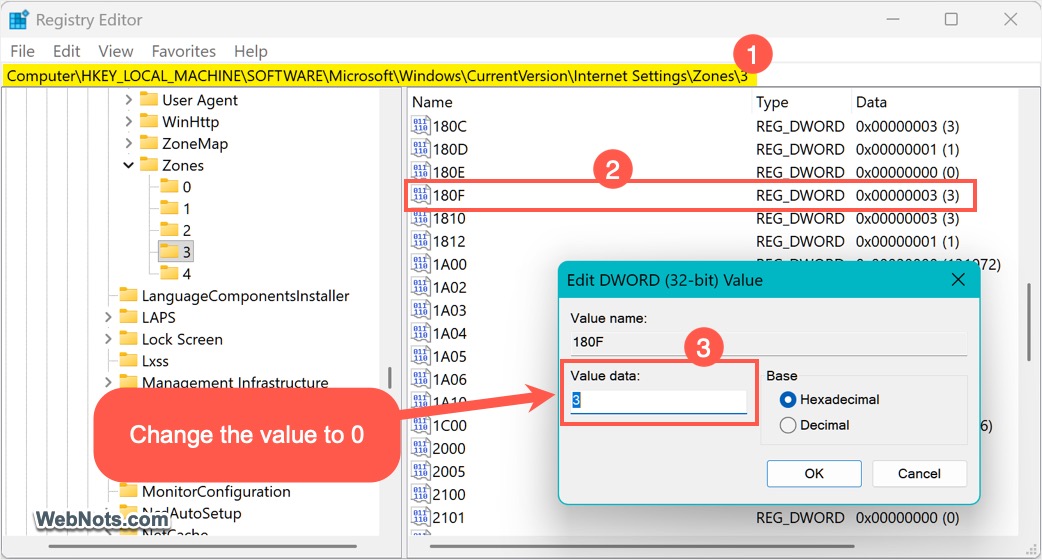
Task: Select the 180F DWORD value icon
Action: point(421,195)
